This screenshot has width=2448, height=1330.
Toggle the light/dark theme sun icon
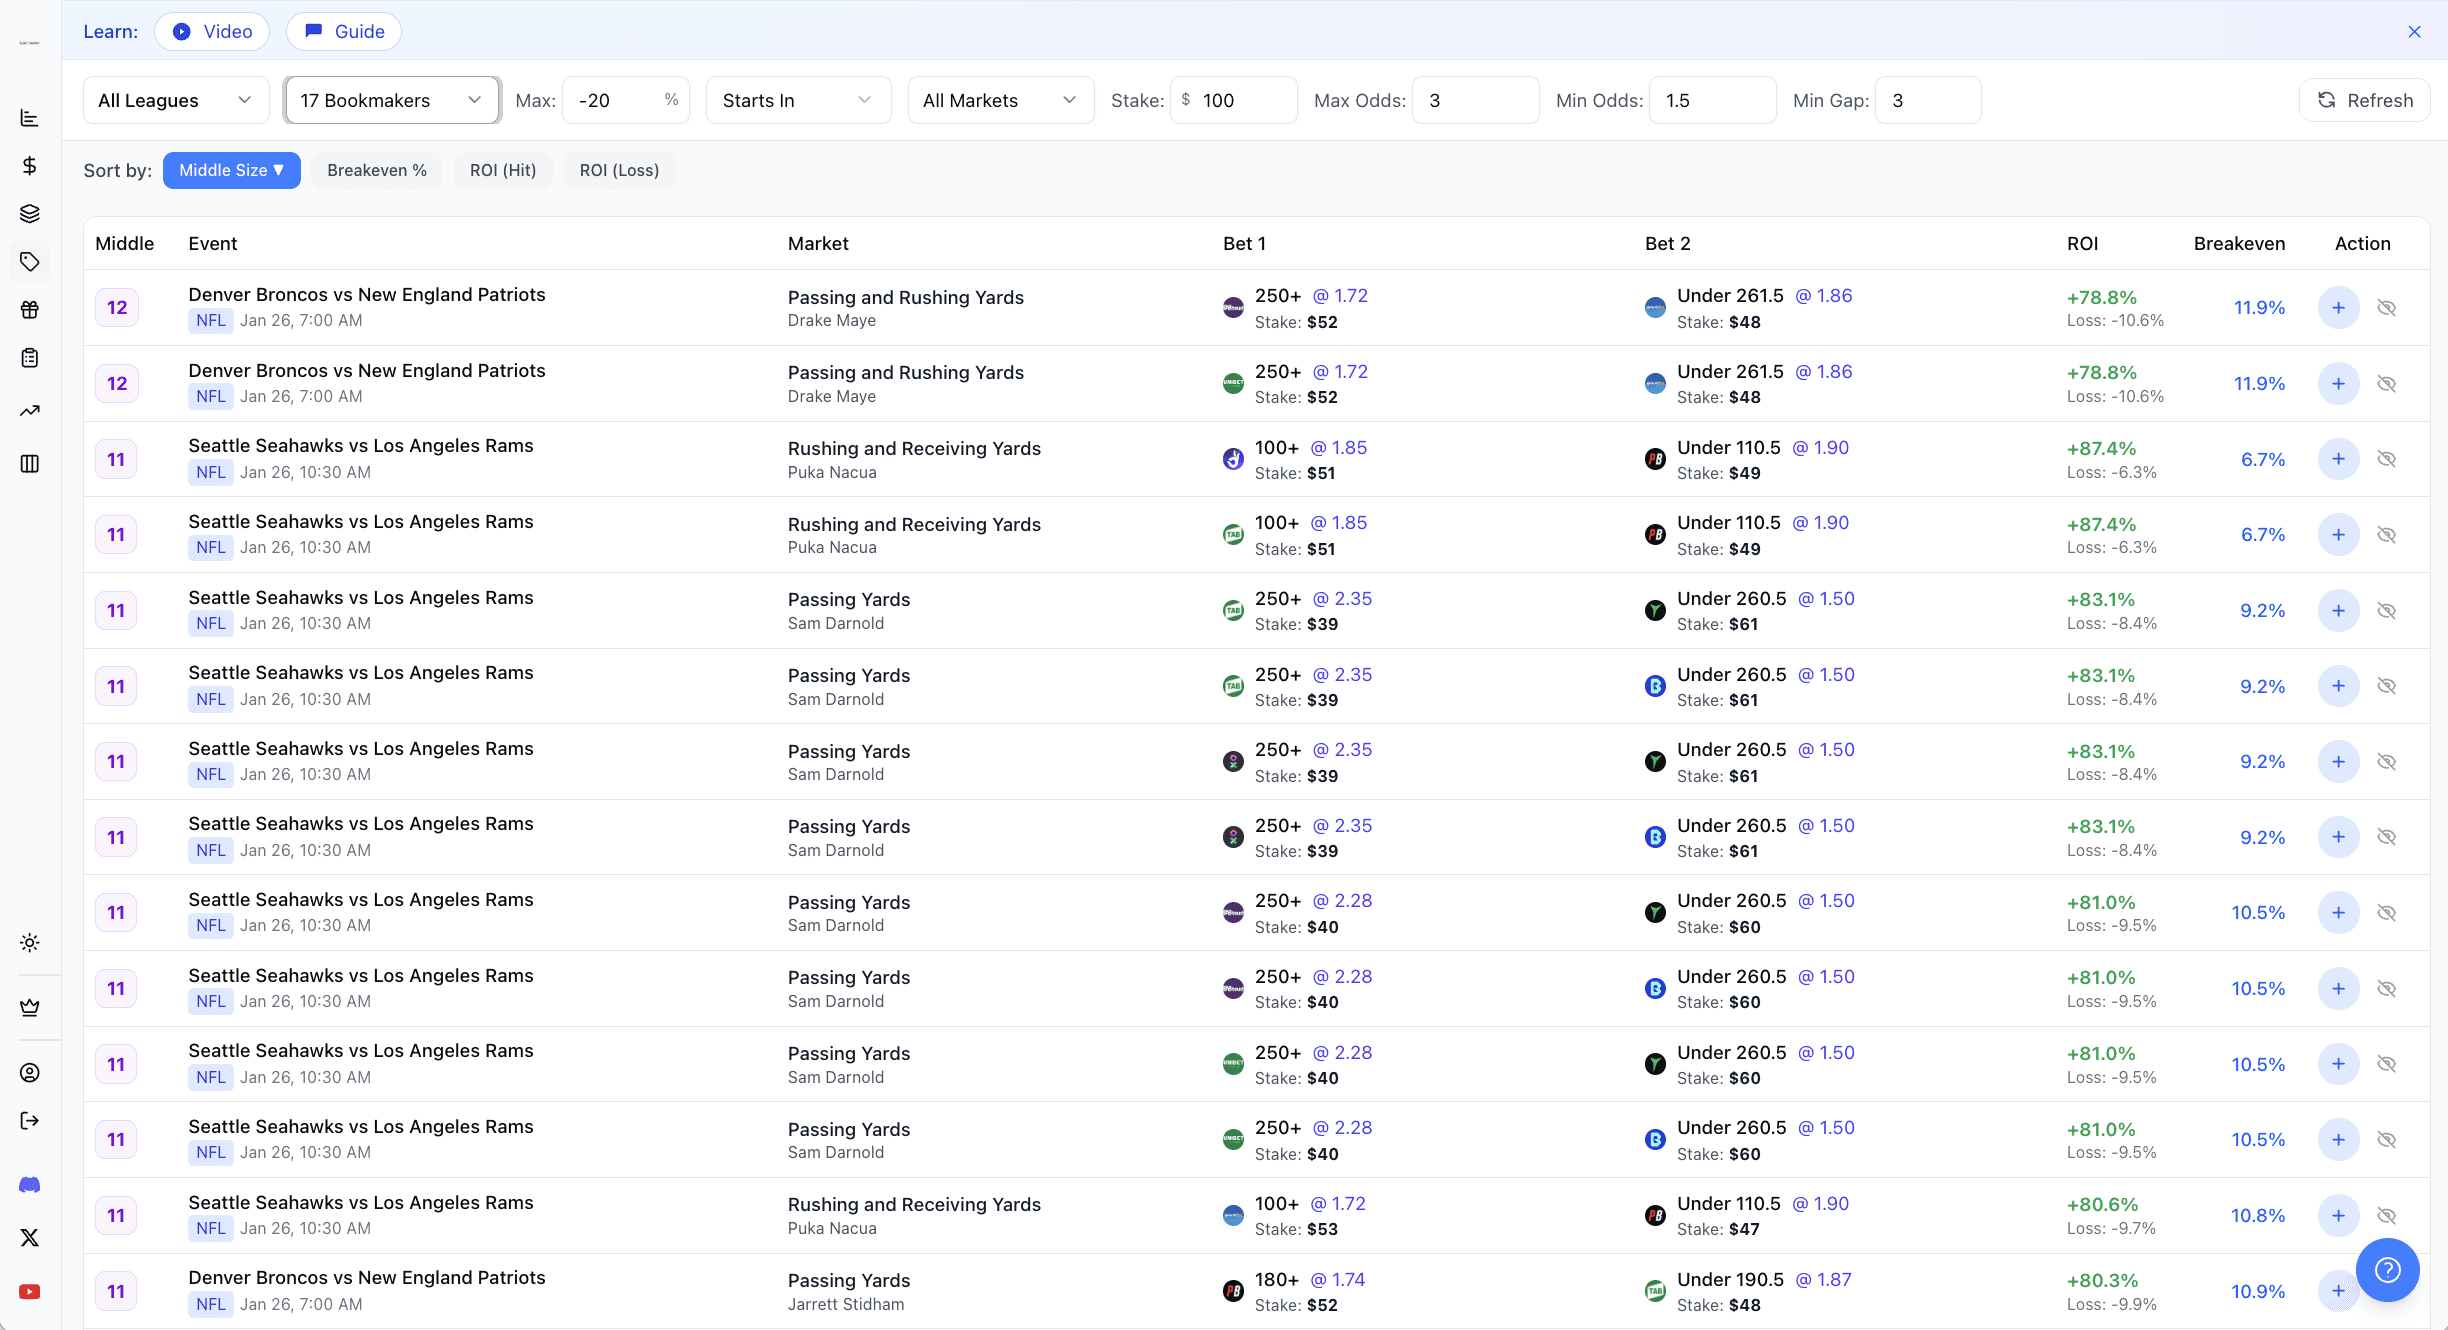30,943
